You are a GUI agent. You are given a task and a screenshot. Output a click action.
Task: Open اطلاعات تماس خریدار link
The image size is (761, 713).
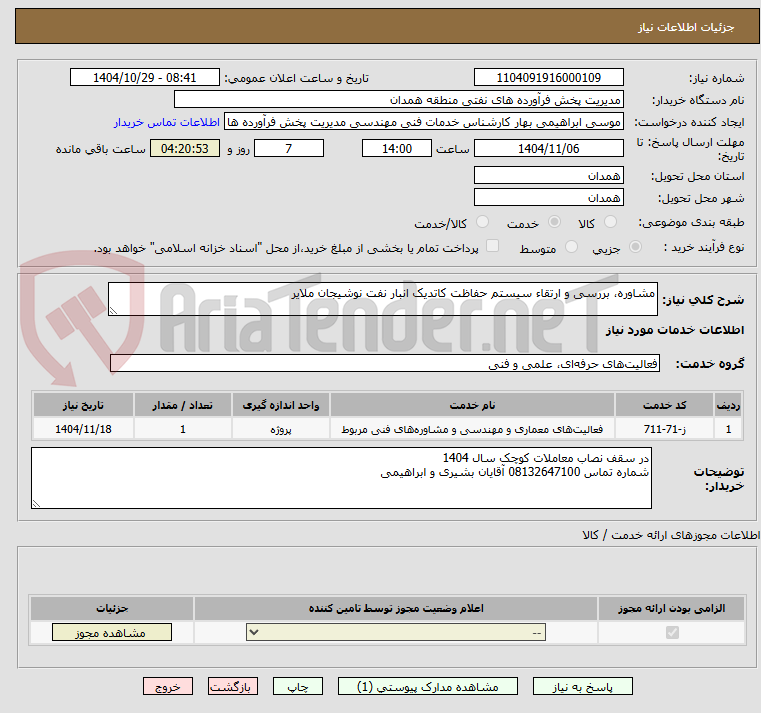[167, 122]
